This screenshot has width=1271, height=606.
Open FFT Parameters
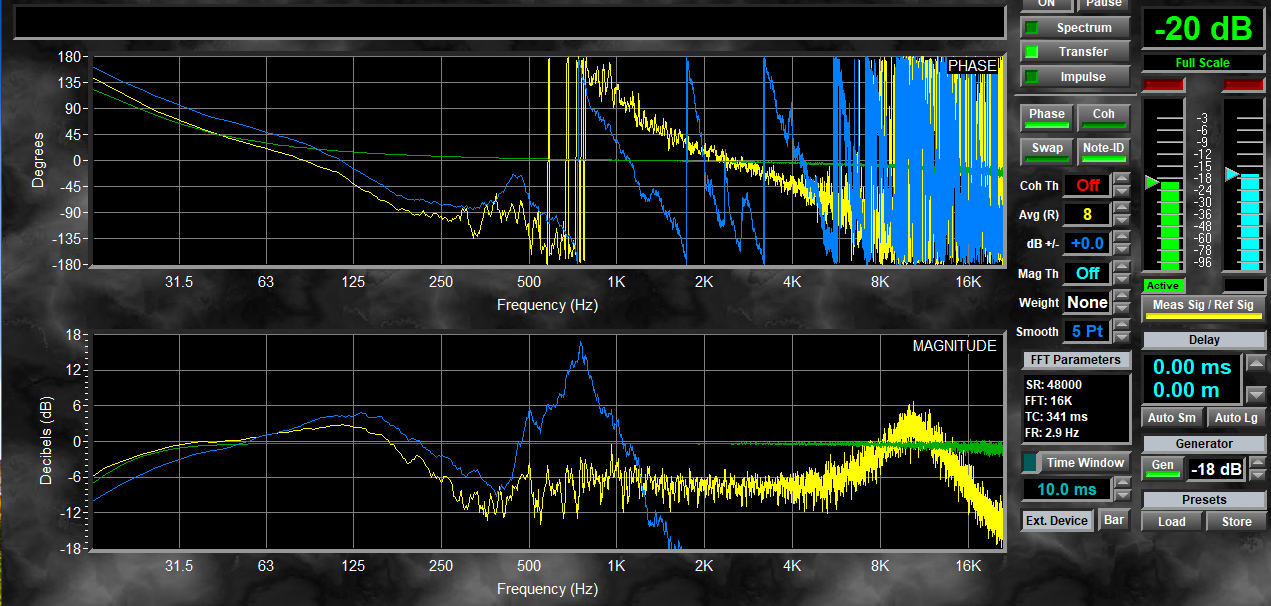pos(1076,360)
